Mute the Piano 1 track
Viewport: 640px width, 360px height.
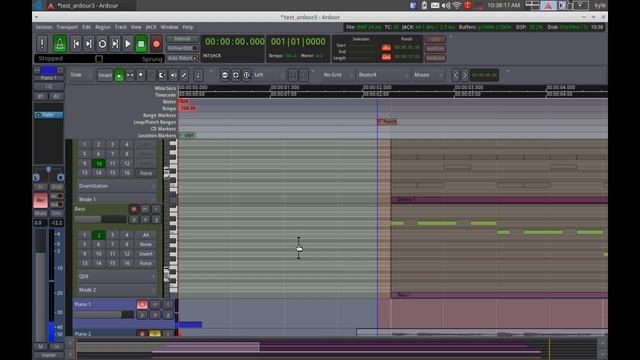(x=155, y=304)
